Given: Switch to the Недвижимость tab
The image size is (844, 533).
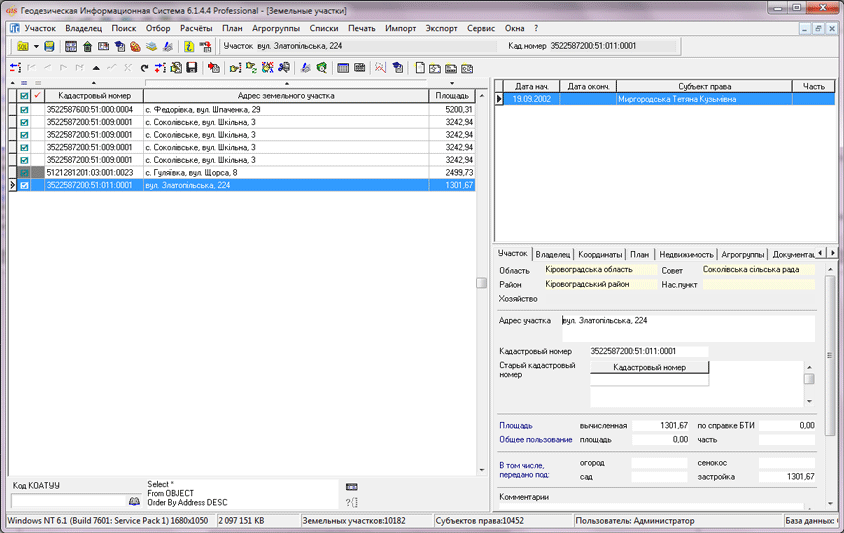Looking at the screenshot, I should click(x=686, y=254).
